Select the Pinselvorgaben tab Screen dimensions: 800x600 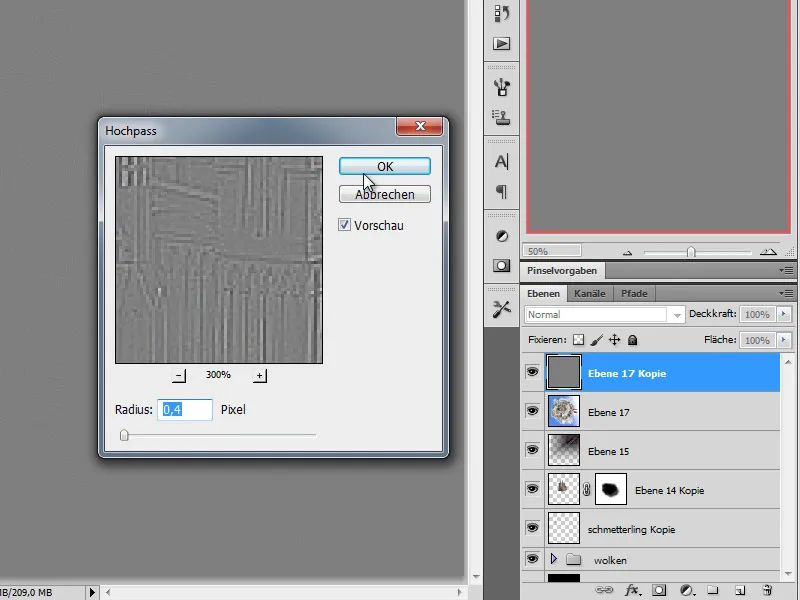pyautogui.click(x=562, y=270)
